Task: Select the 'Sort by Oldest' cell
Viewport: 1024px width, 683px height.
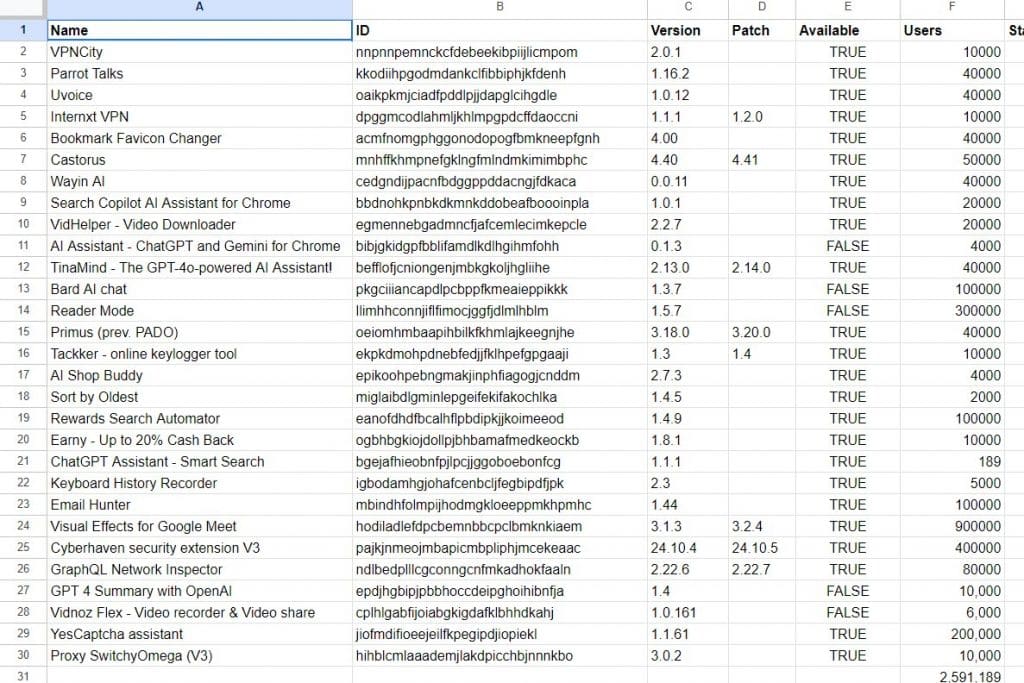Action: (199, 396)
